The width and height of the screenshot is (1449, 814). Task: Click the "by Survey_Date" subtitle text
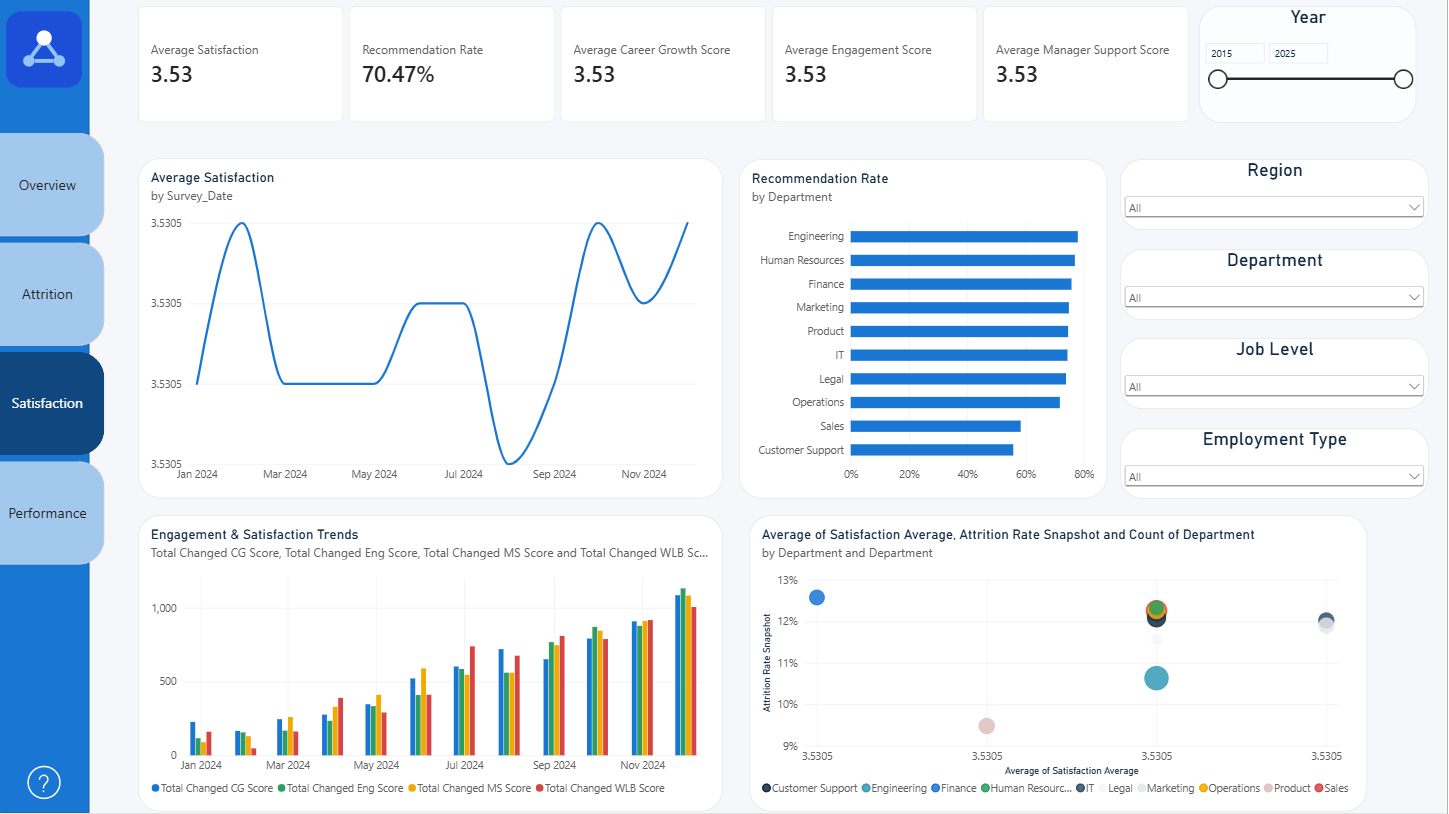191,196
